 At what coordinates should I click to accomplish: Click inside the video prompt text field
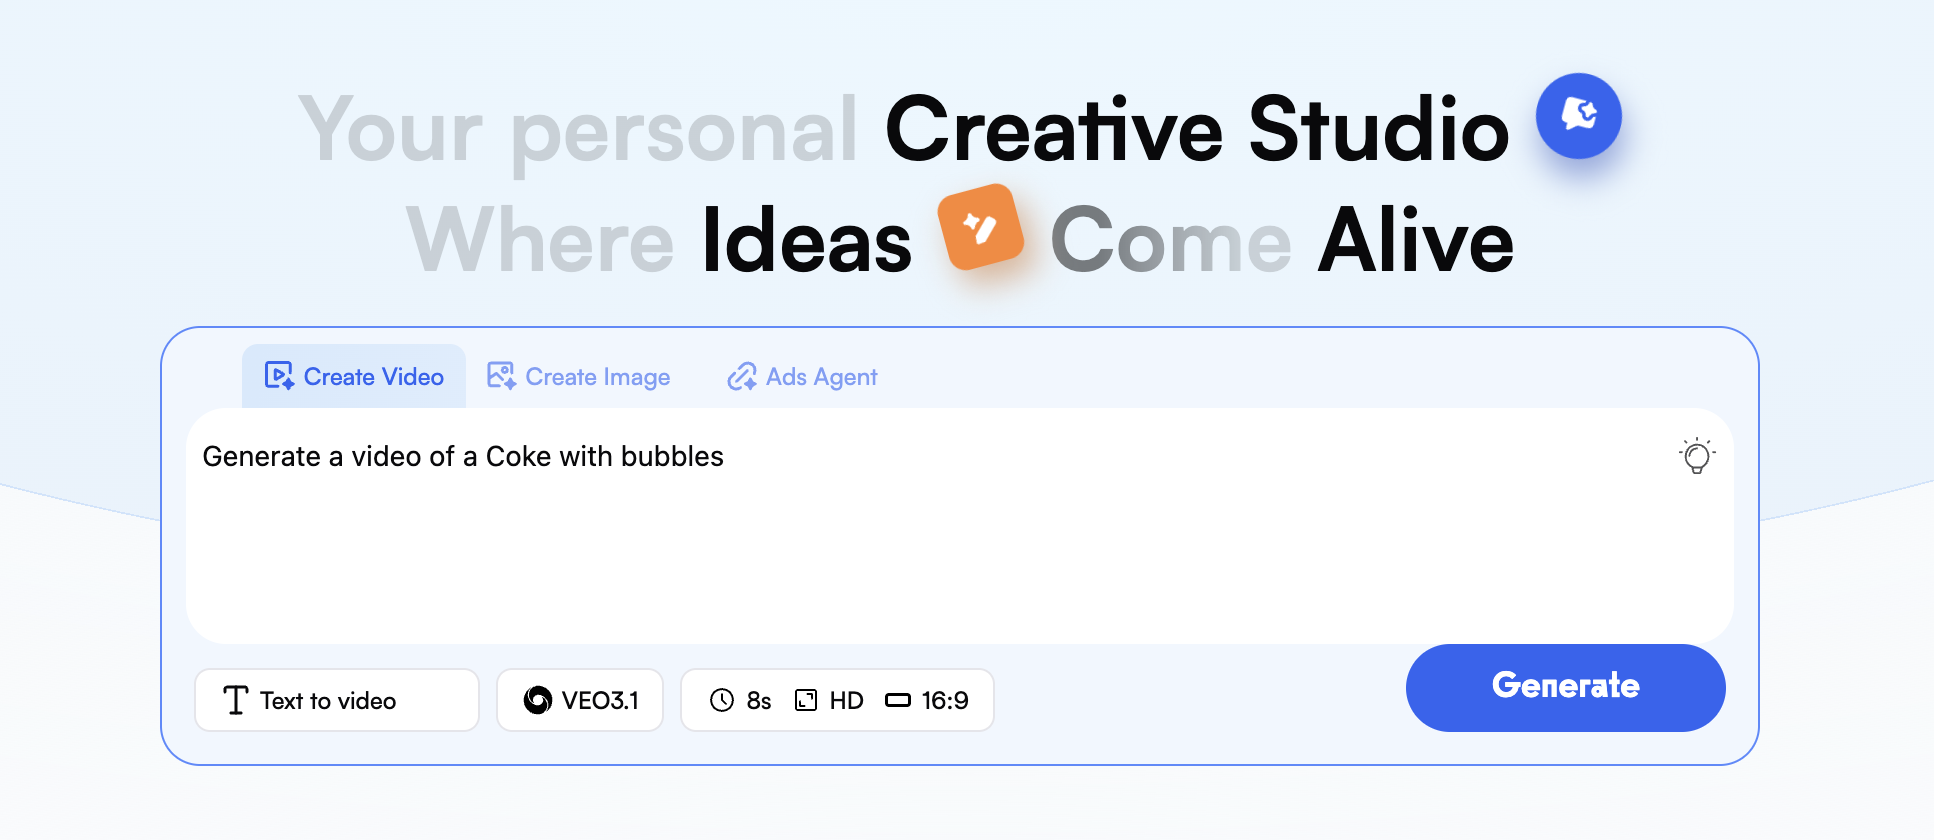[700, 520]
